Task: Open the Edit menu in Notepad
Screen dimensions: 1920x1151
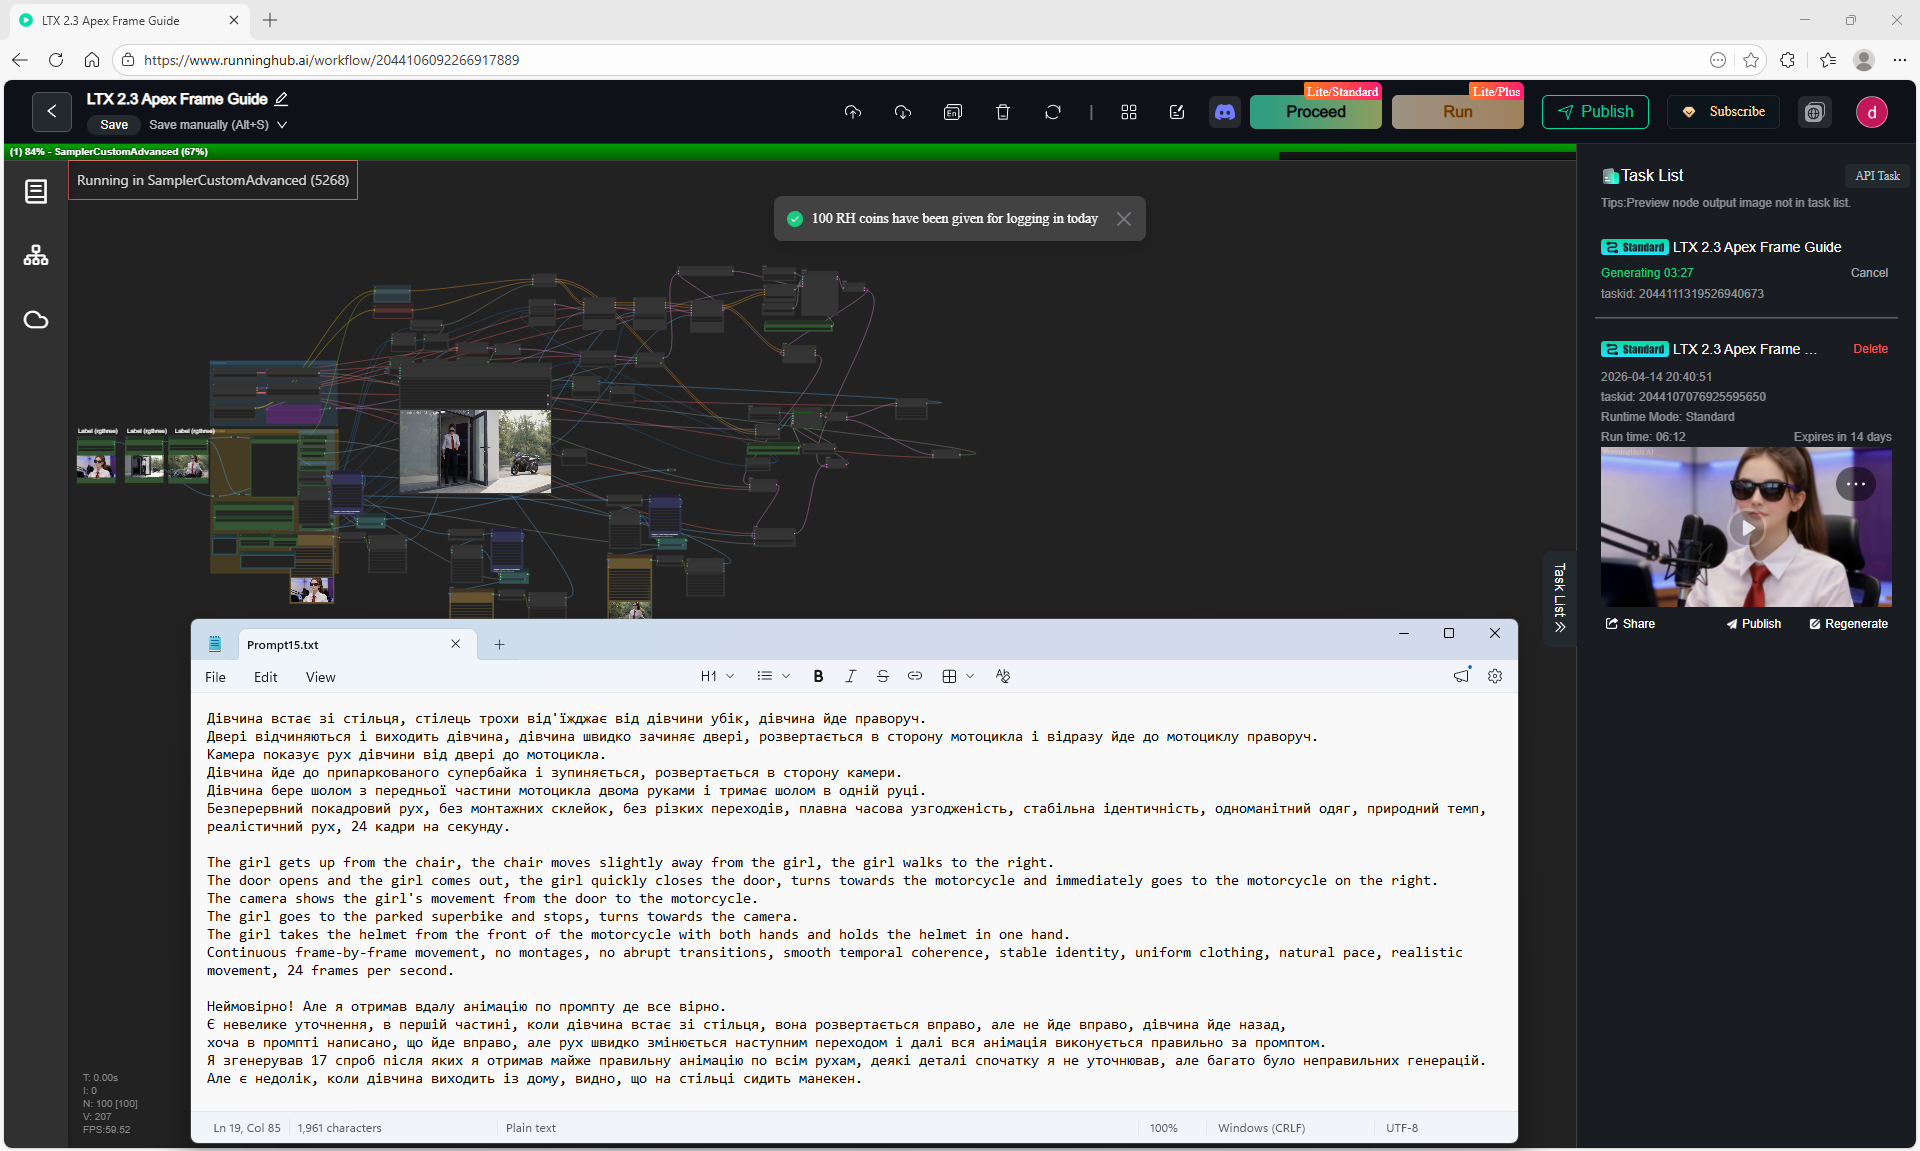Action: click(x=265, y=677)
